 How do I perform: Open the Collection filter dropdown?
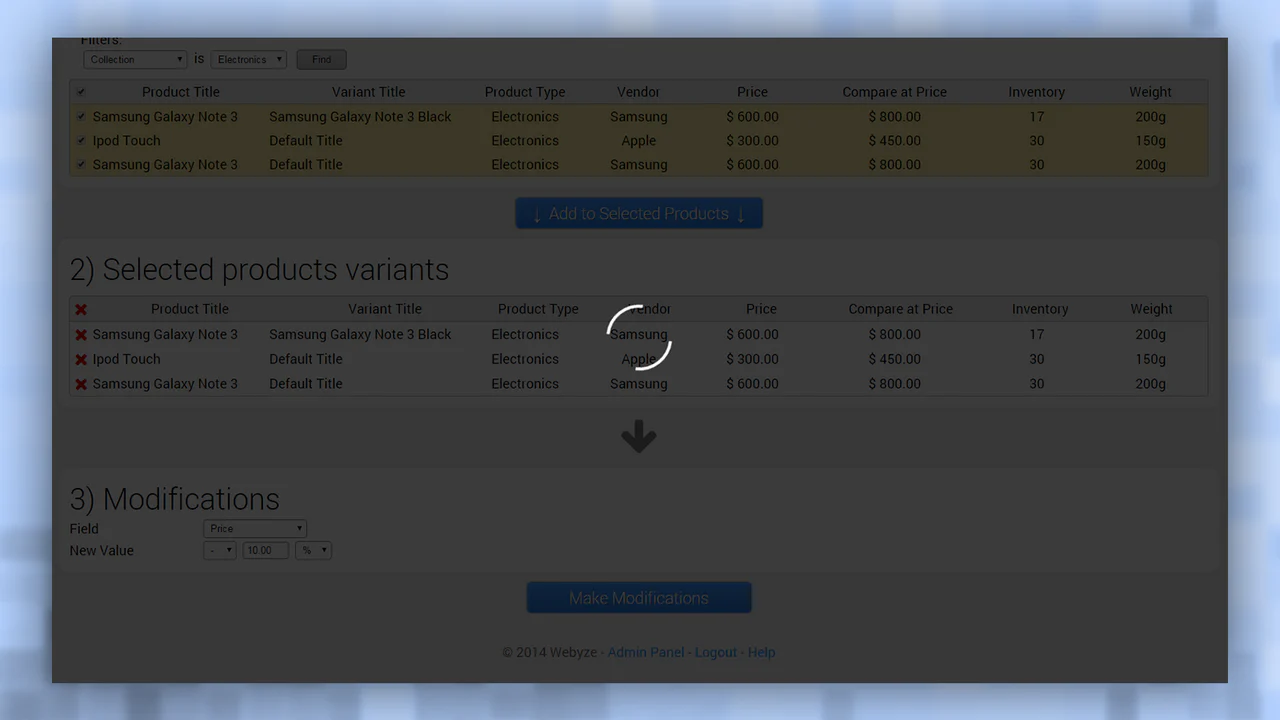tap(135, 60)
